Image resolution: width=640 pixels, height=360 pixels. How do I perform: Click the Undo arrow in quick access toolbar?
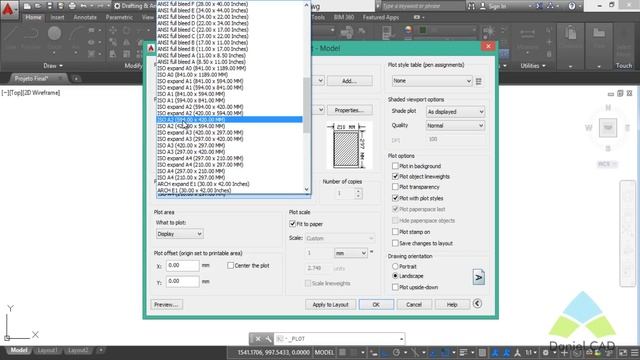(84, 6)
